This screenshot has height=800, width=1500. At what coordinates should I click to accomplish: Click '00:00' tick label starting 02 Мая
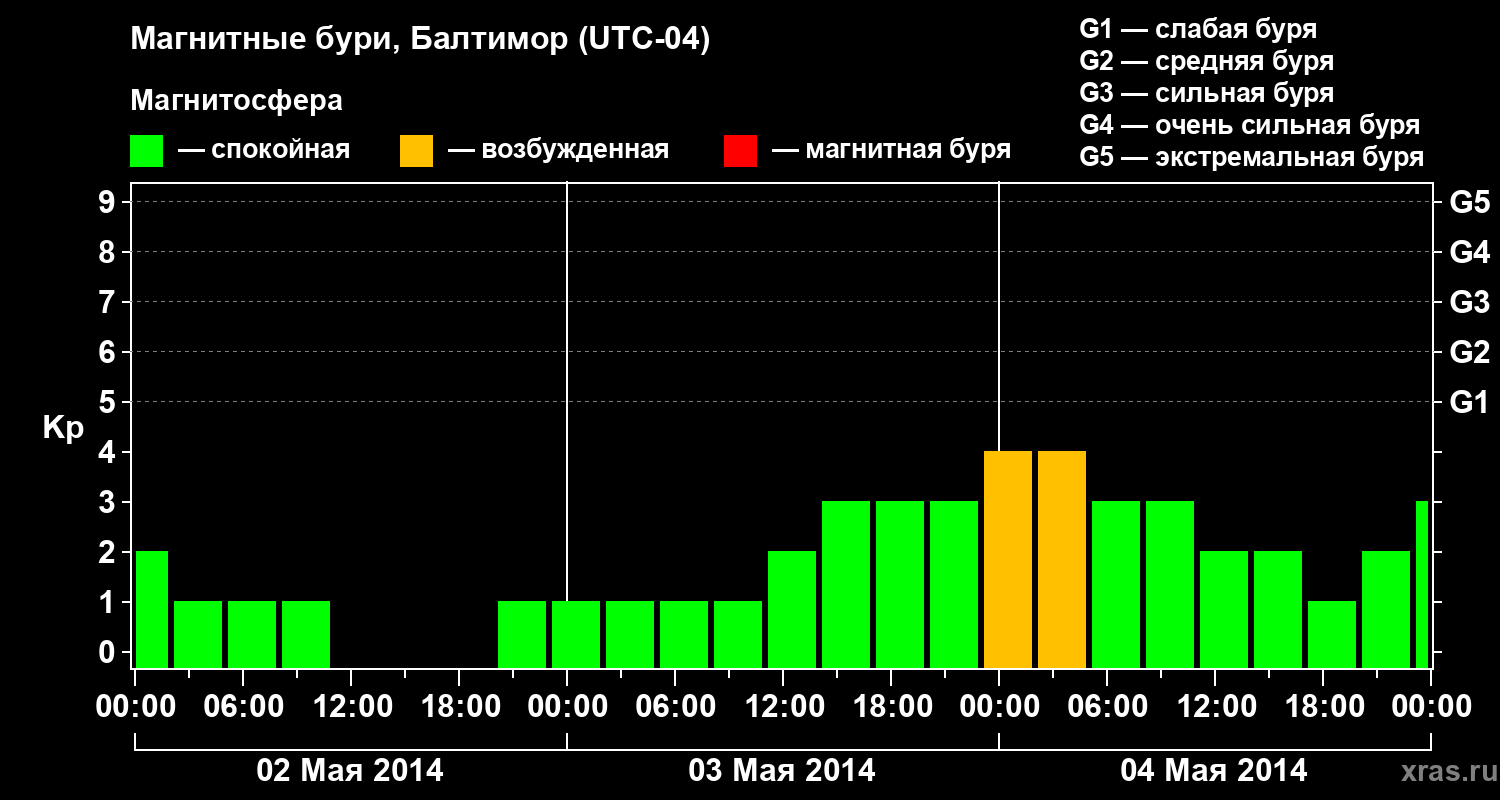point(135,706)
